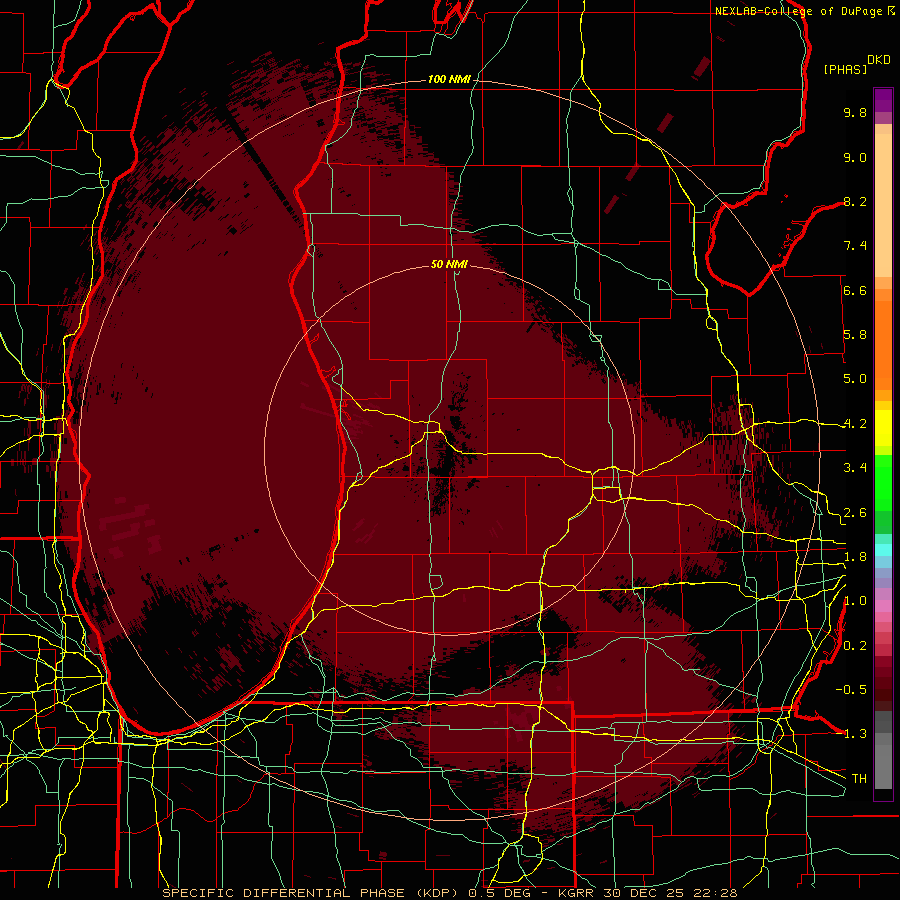Click the 2.6 legend value
Viewport: 900px width, 900px height.
[855, 513]
